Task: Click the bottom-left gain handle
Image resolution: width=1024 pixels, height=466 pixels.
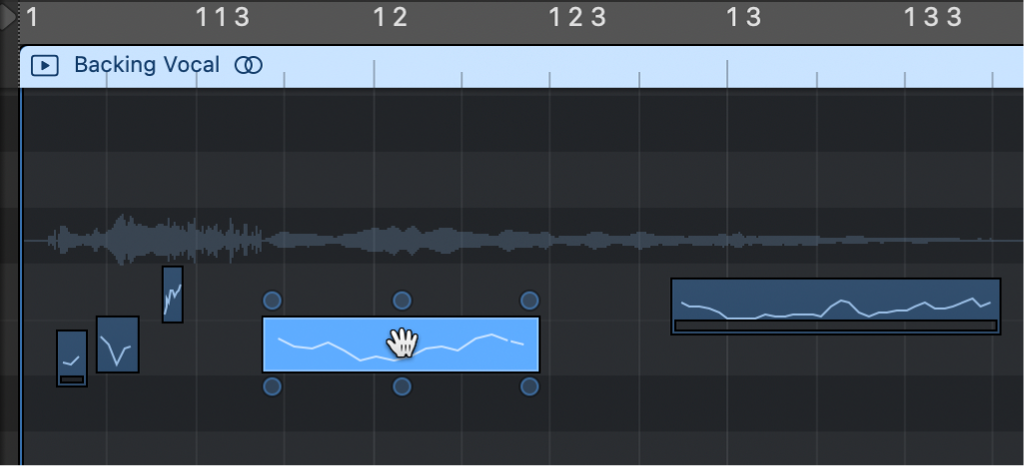Action: (272, 387)
